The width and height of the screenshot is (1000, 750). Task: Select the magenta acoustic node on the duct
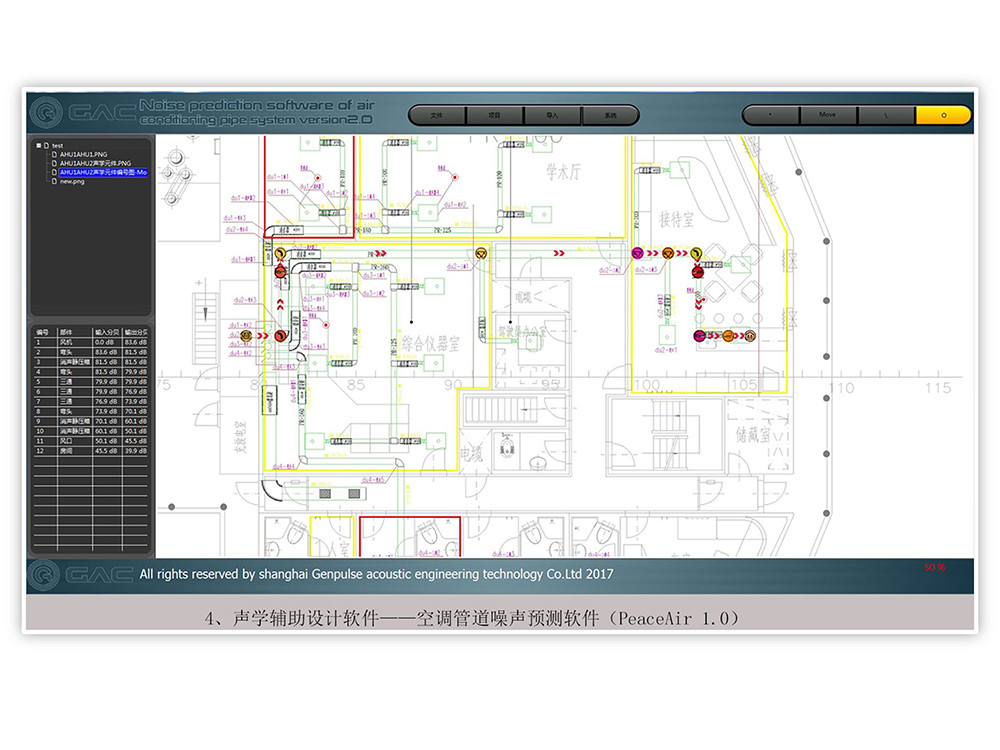637,254
